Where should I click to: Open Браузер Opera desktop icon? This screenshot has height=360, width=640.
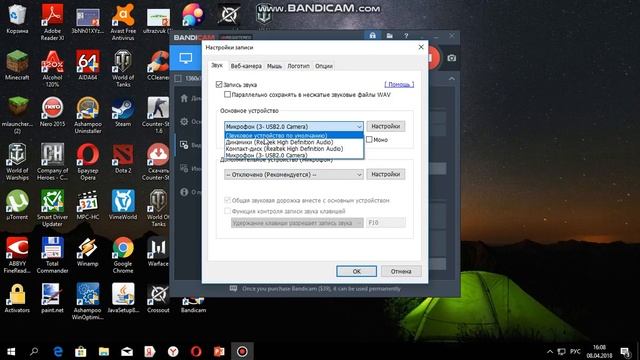pyautogui.click(x=88, y=162)
